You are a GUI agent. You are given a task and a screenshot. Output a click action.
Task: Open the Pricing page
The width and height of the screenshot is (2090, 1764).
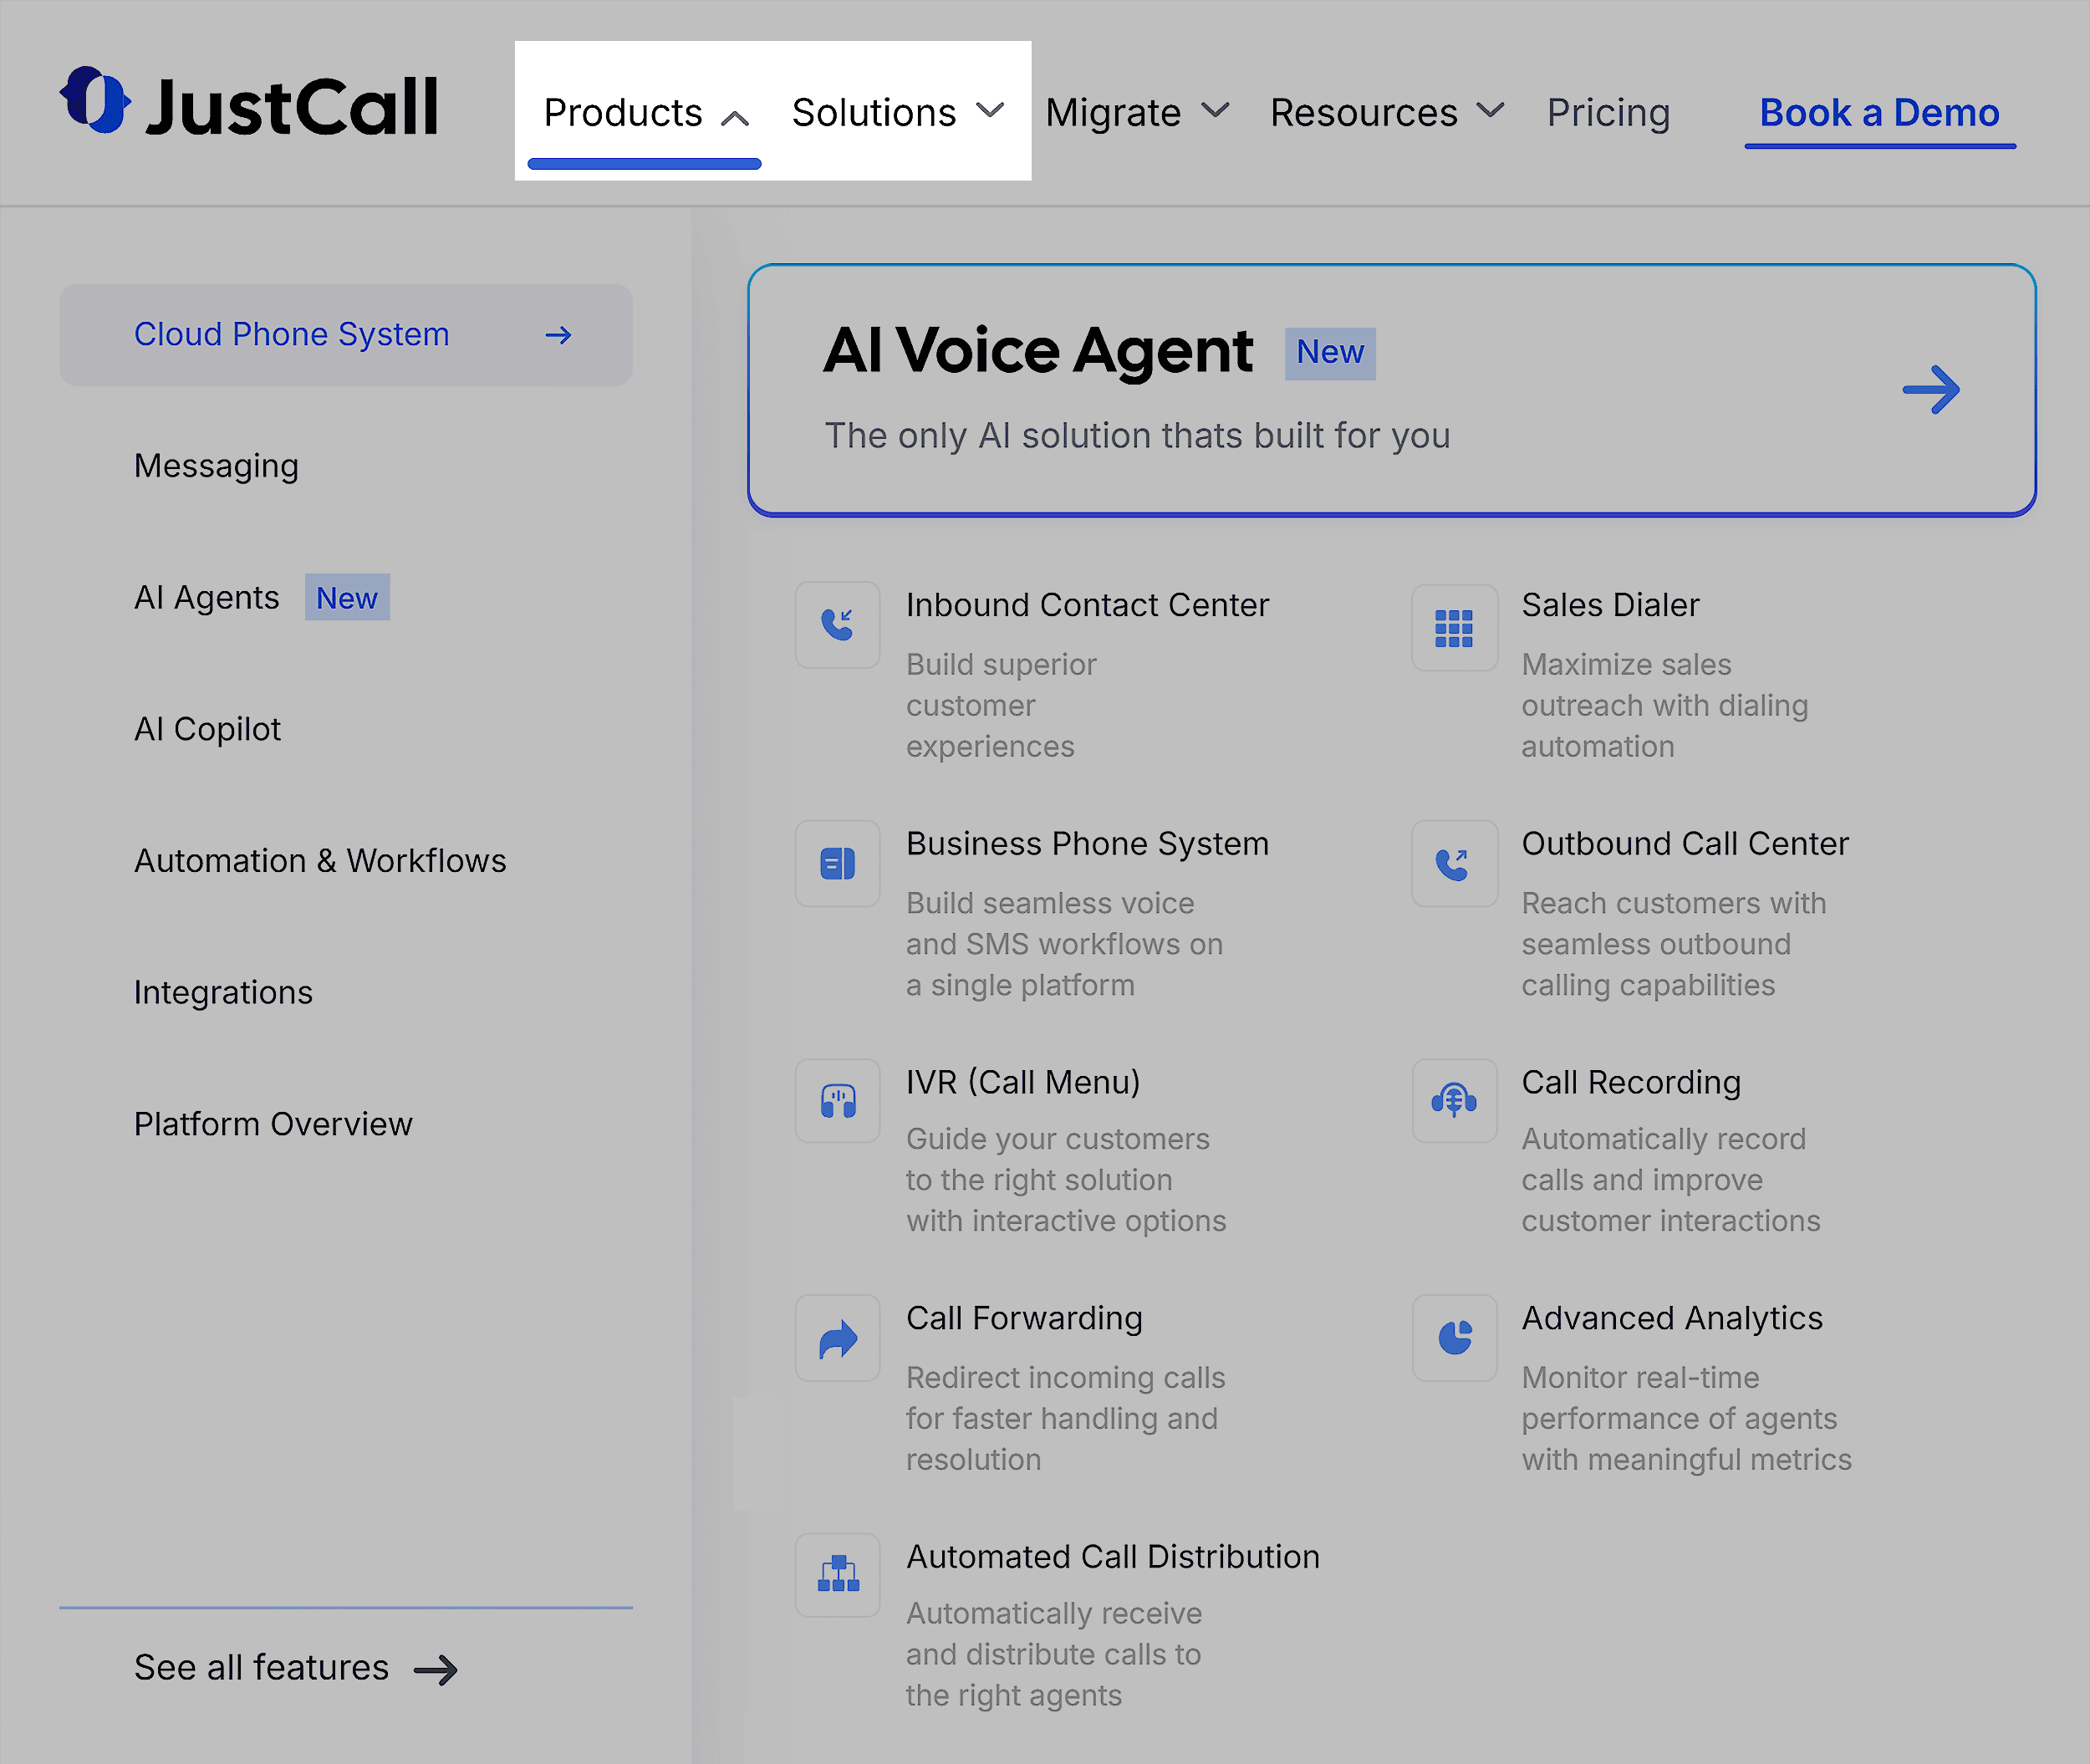(x=1608, y=112)
